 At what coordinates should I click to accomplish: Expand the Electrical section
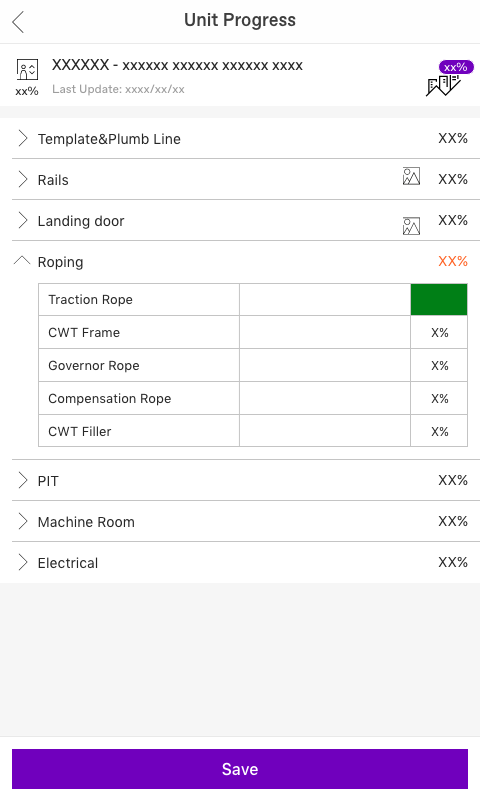[23, 562]
